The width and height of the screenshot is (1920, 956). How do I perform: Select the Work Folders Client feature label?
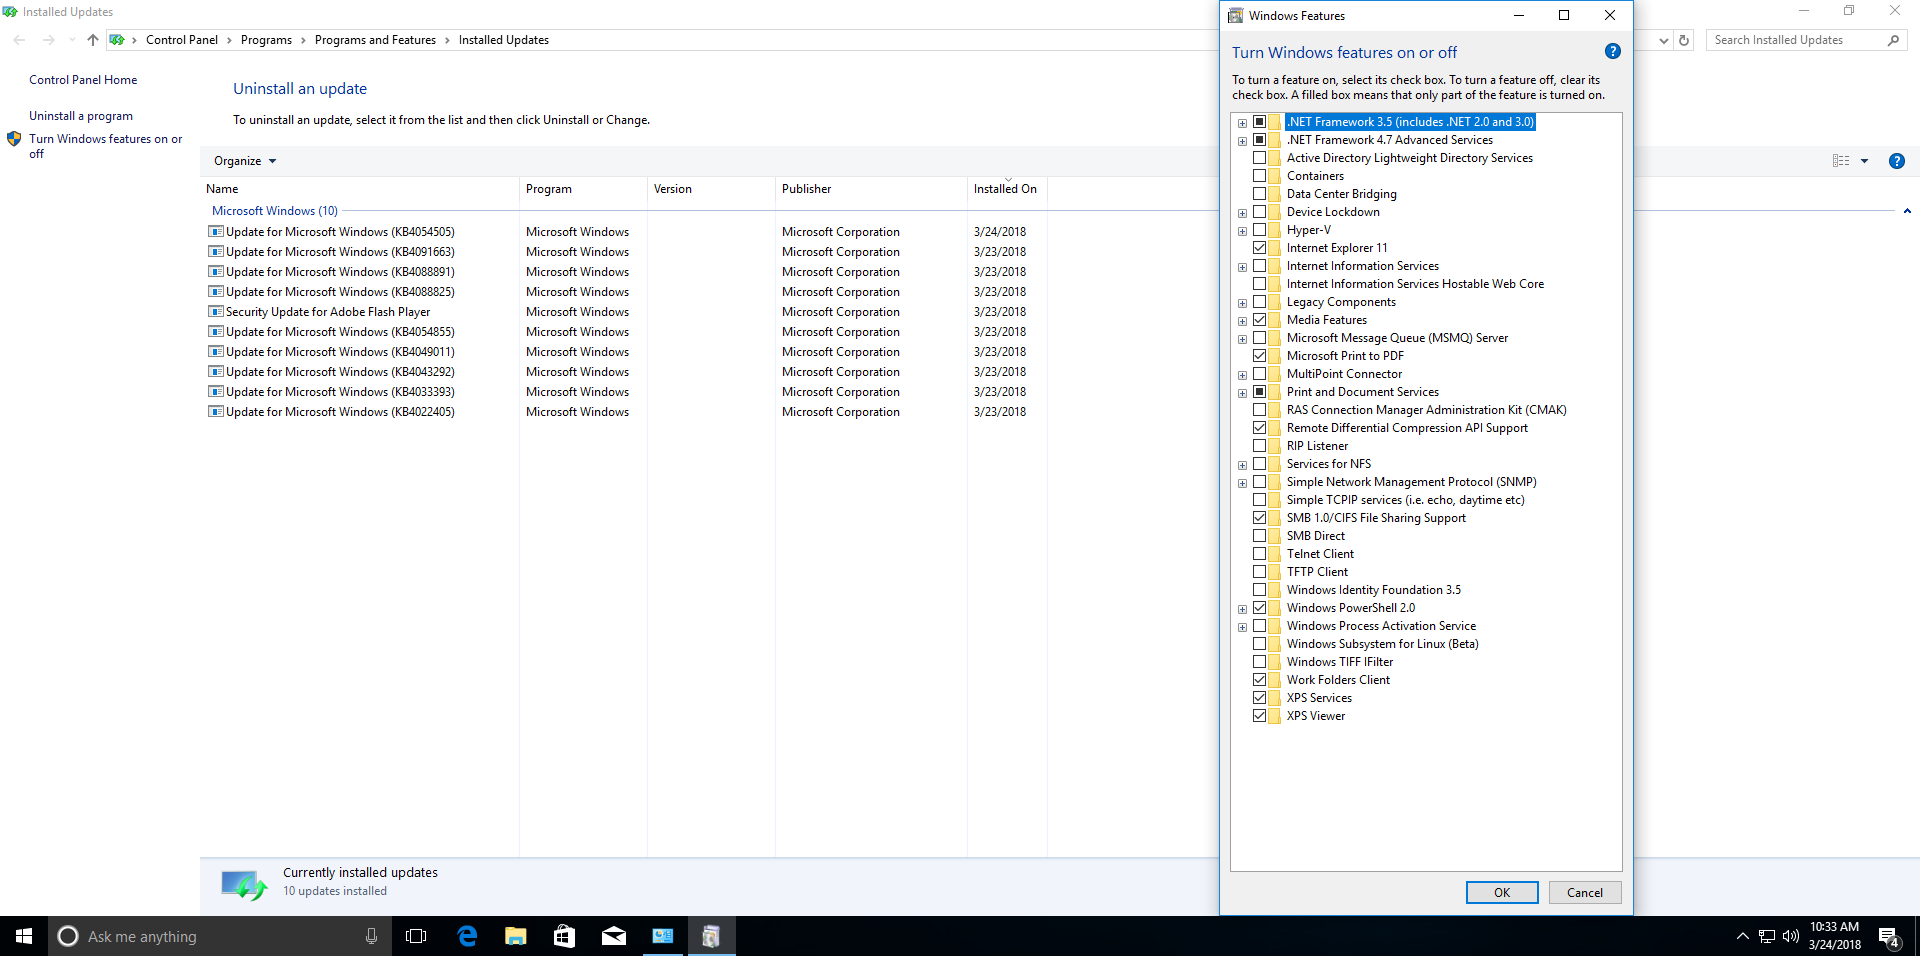tap(1338, 680)
